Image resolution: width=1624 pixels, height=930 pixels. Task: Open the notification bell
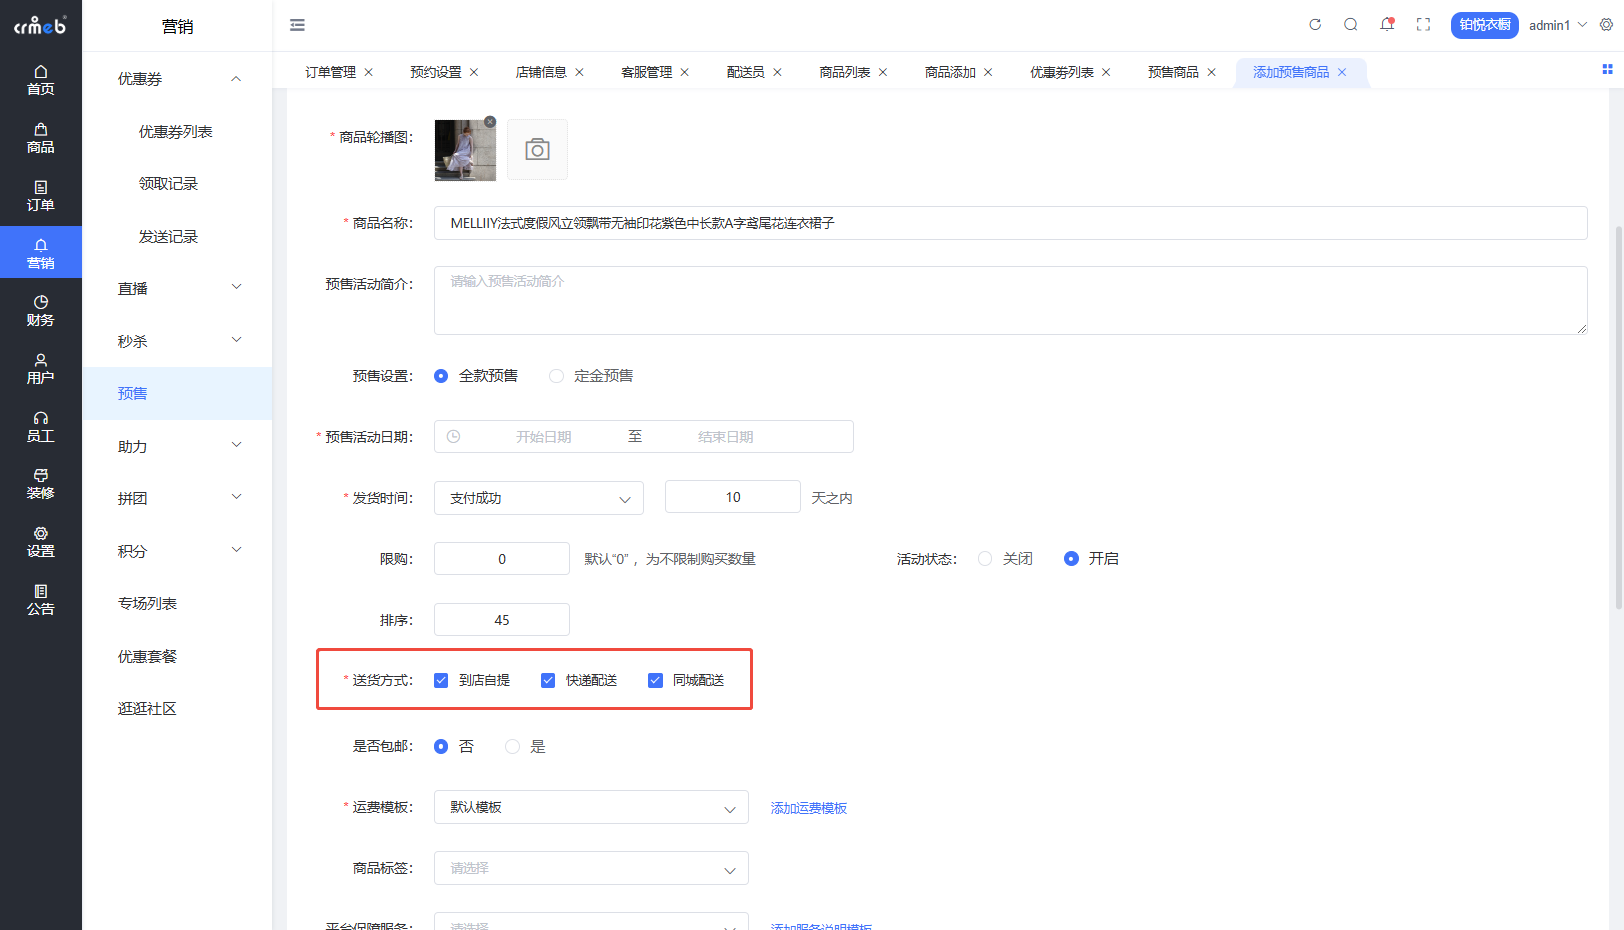click(x=1387, y=25)
